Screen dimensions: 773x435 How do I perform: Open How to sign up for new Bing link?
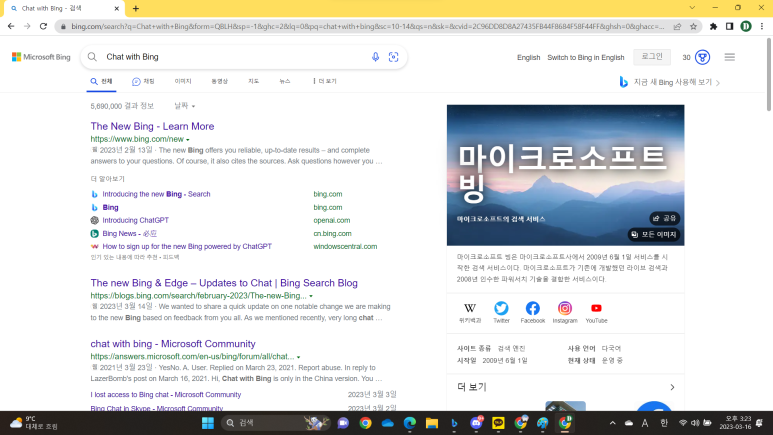point(187,247)
